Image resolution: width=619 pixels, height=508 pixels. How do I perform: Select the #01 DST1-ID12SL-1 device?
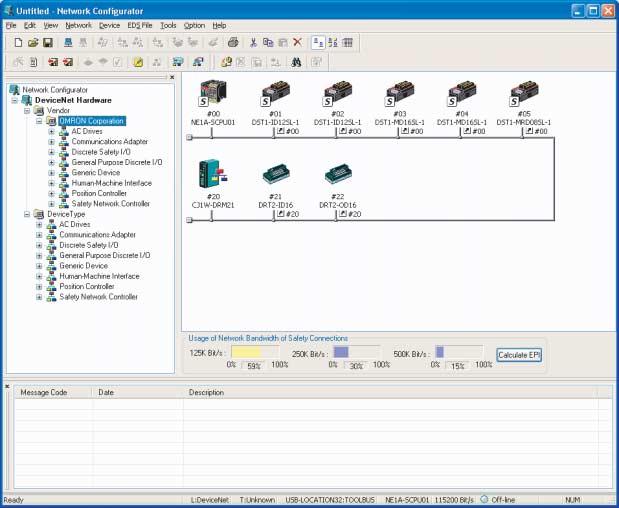point(276,103)
